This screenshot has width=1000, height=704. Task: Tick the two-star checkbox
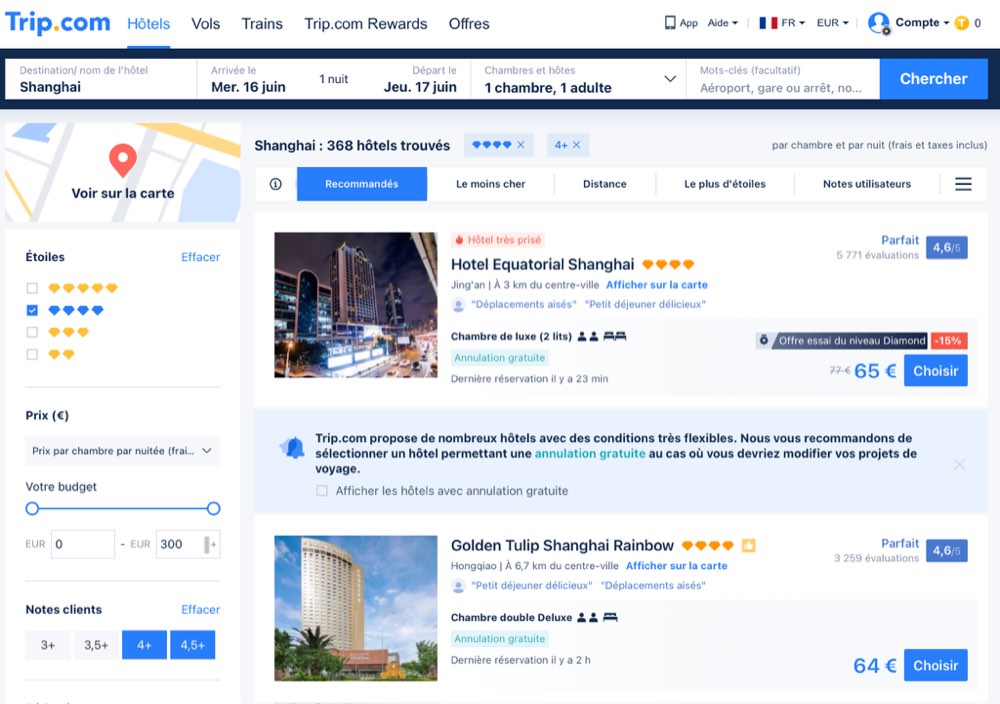(33, 355)
